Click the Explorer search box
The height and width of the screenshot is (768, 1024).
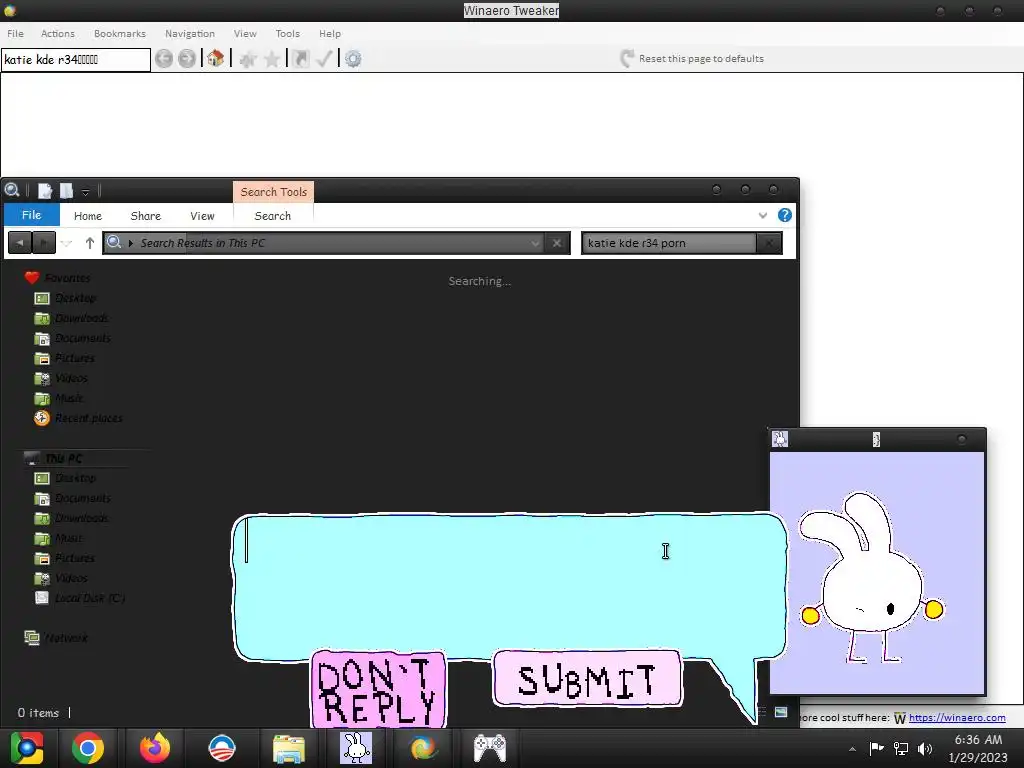669,243
